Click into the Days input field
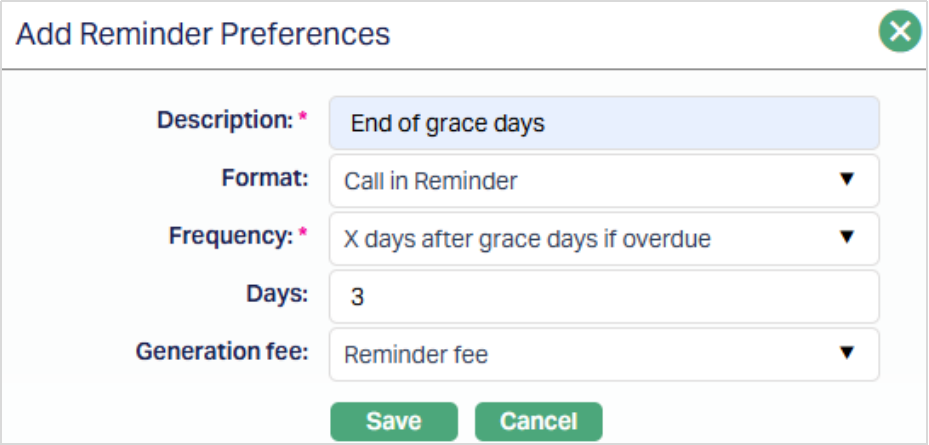The width and height of the screenshot is (929, 445). click(603, 297)
